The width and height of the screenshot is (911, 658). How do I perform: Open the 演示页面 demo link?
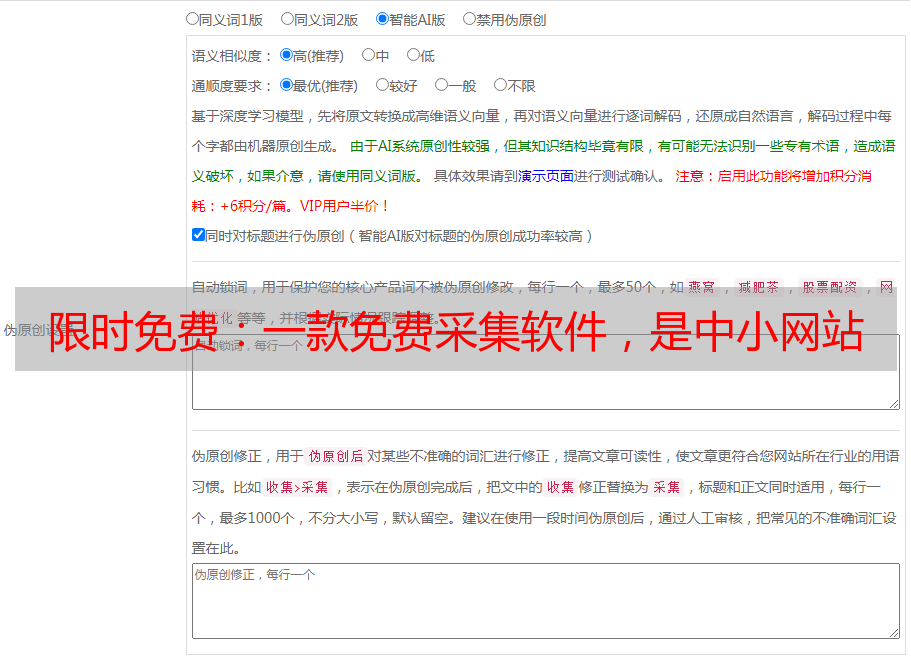tap(546, 176)
